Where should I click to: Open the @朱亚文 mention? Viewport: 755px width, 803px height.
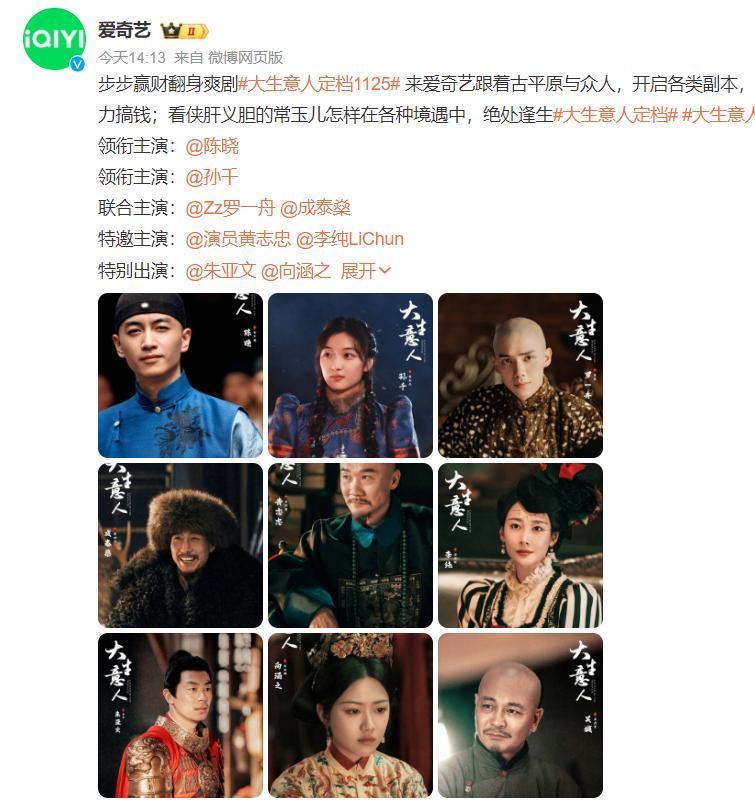click(221, 270)
